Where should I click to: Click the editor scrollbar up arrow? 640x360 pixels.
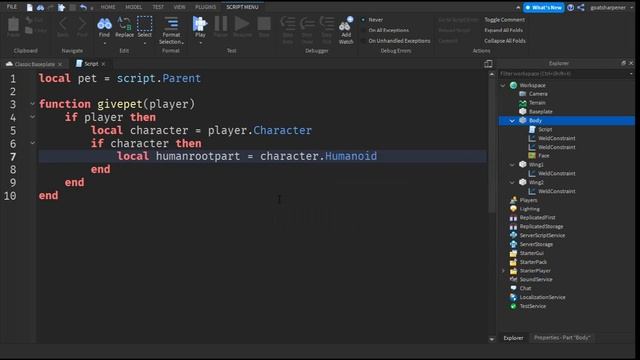[x=491, y=74]
